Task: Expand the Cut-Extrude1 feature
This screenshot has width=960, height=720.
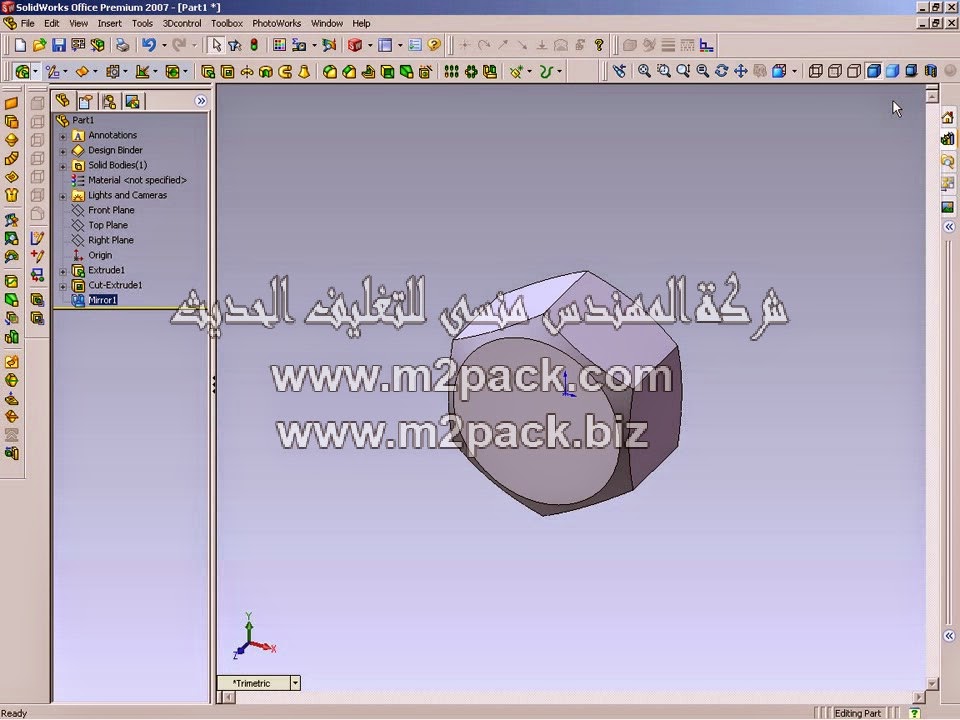Action: tap(62, 286)
